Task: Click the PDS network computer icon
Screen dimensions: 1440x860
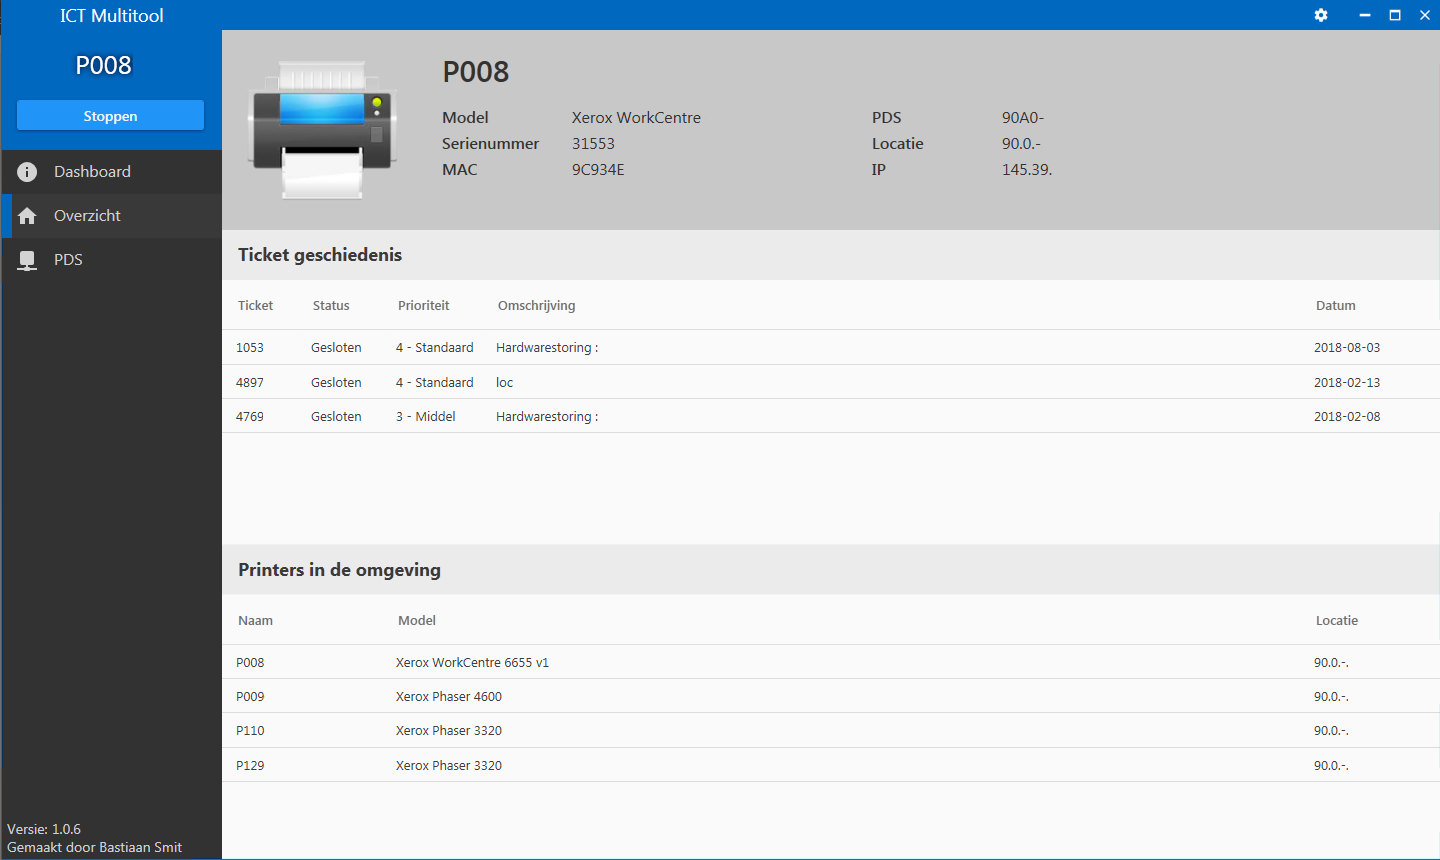Action: (x=27, y=260)
